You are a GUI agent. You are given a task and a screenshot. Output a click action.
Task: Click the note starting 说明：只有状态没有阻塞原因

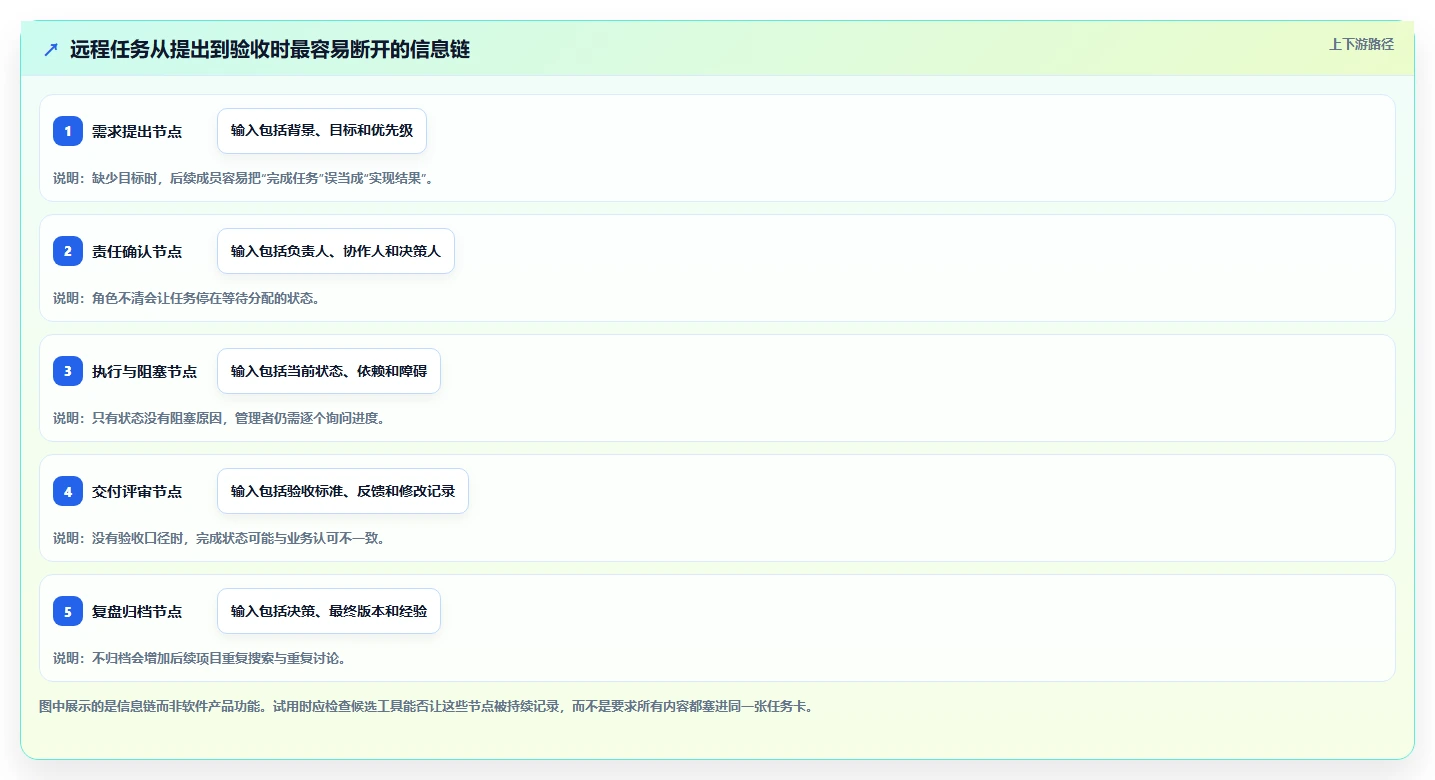[x=219, y=418]
